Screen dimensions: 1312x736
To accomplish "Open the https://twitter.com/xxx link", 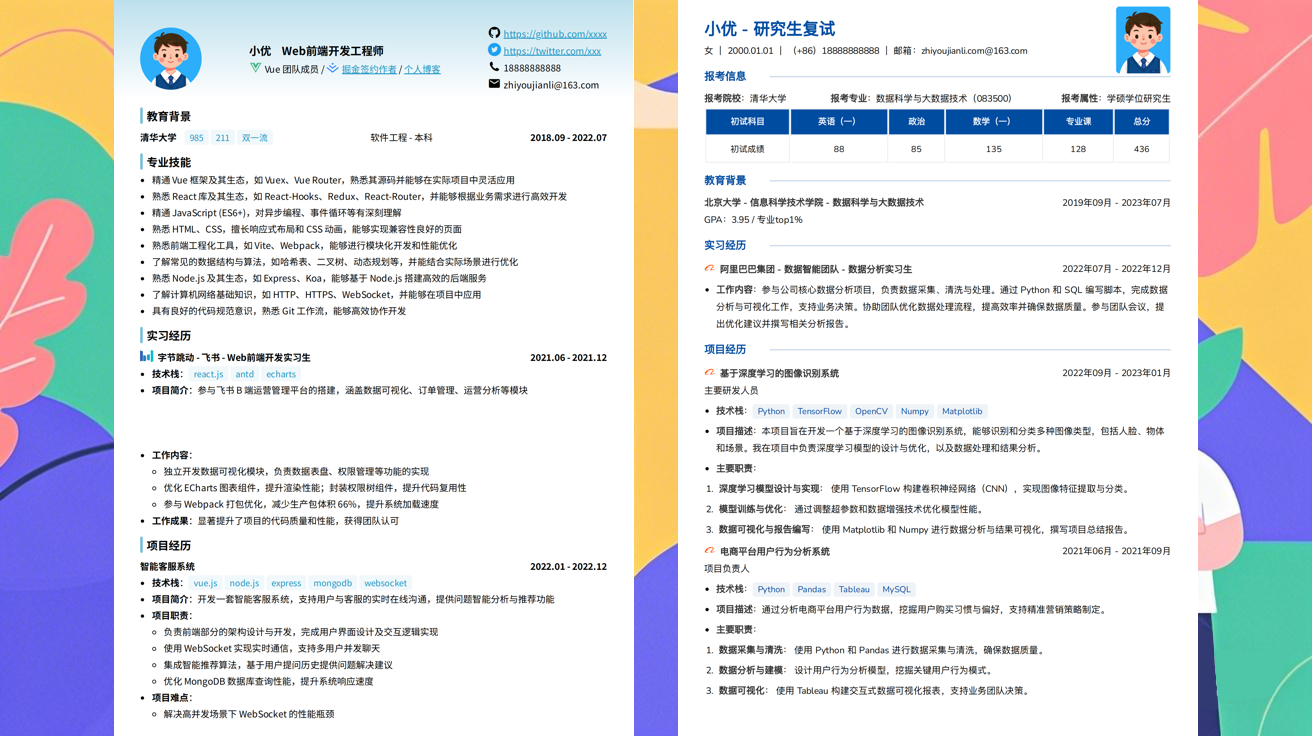I will tap(552, 51).
